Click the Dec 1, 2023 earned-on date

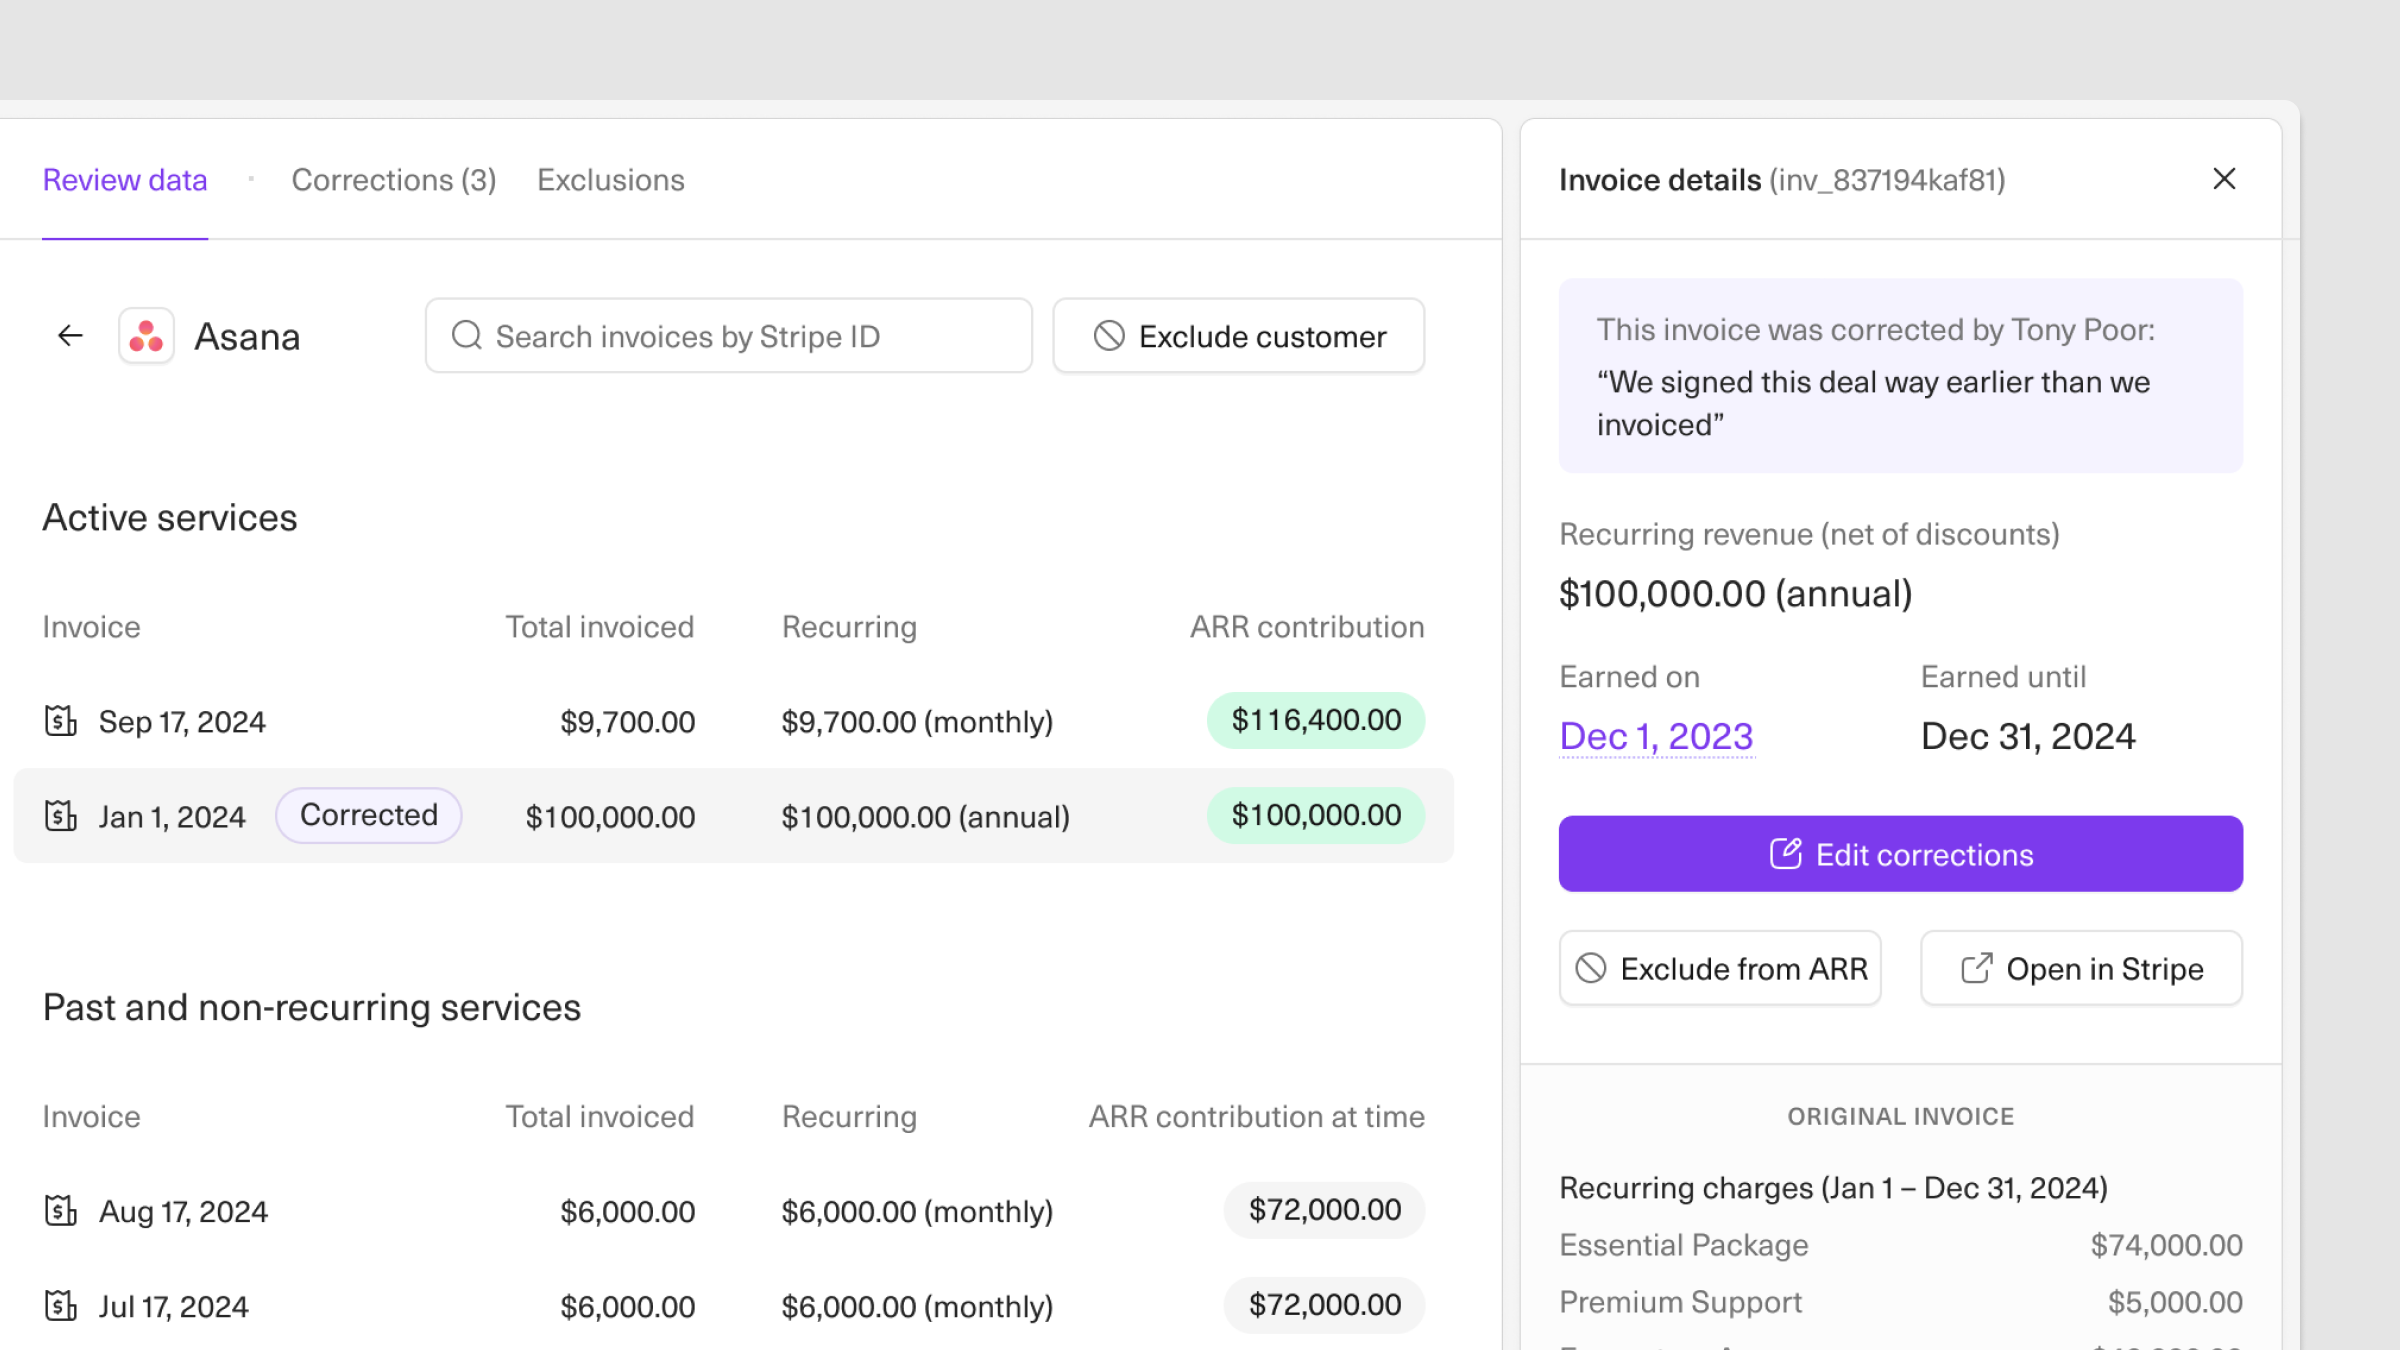[x=1656, y=736]
